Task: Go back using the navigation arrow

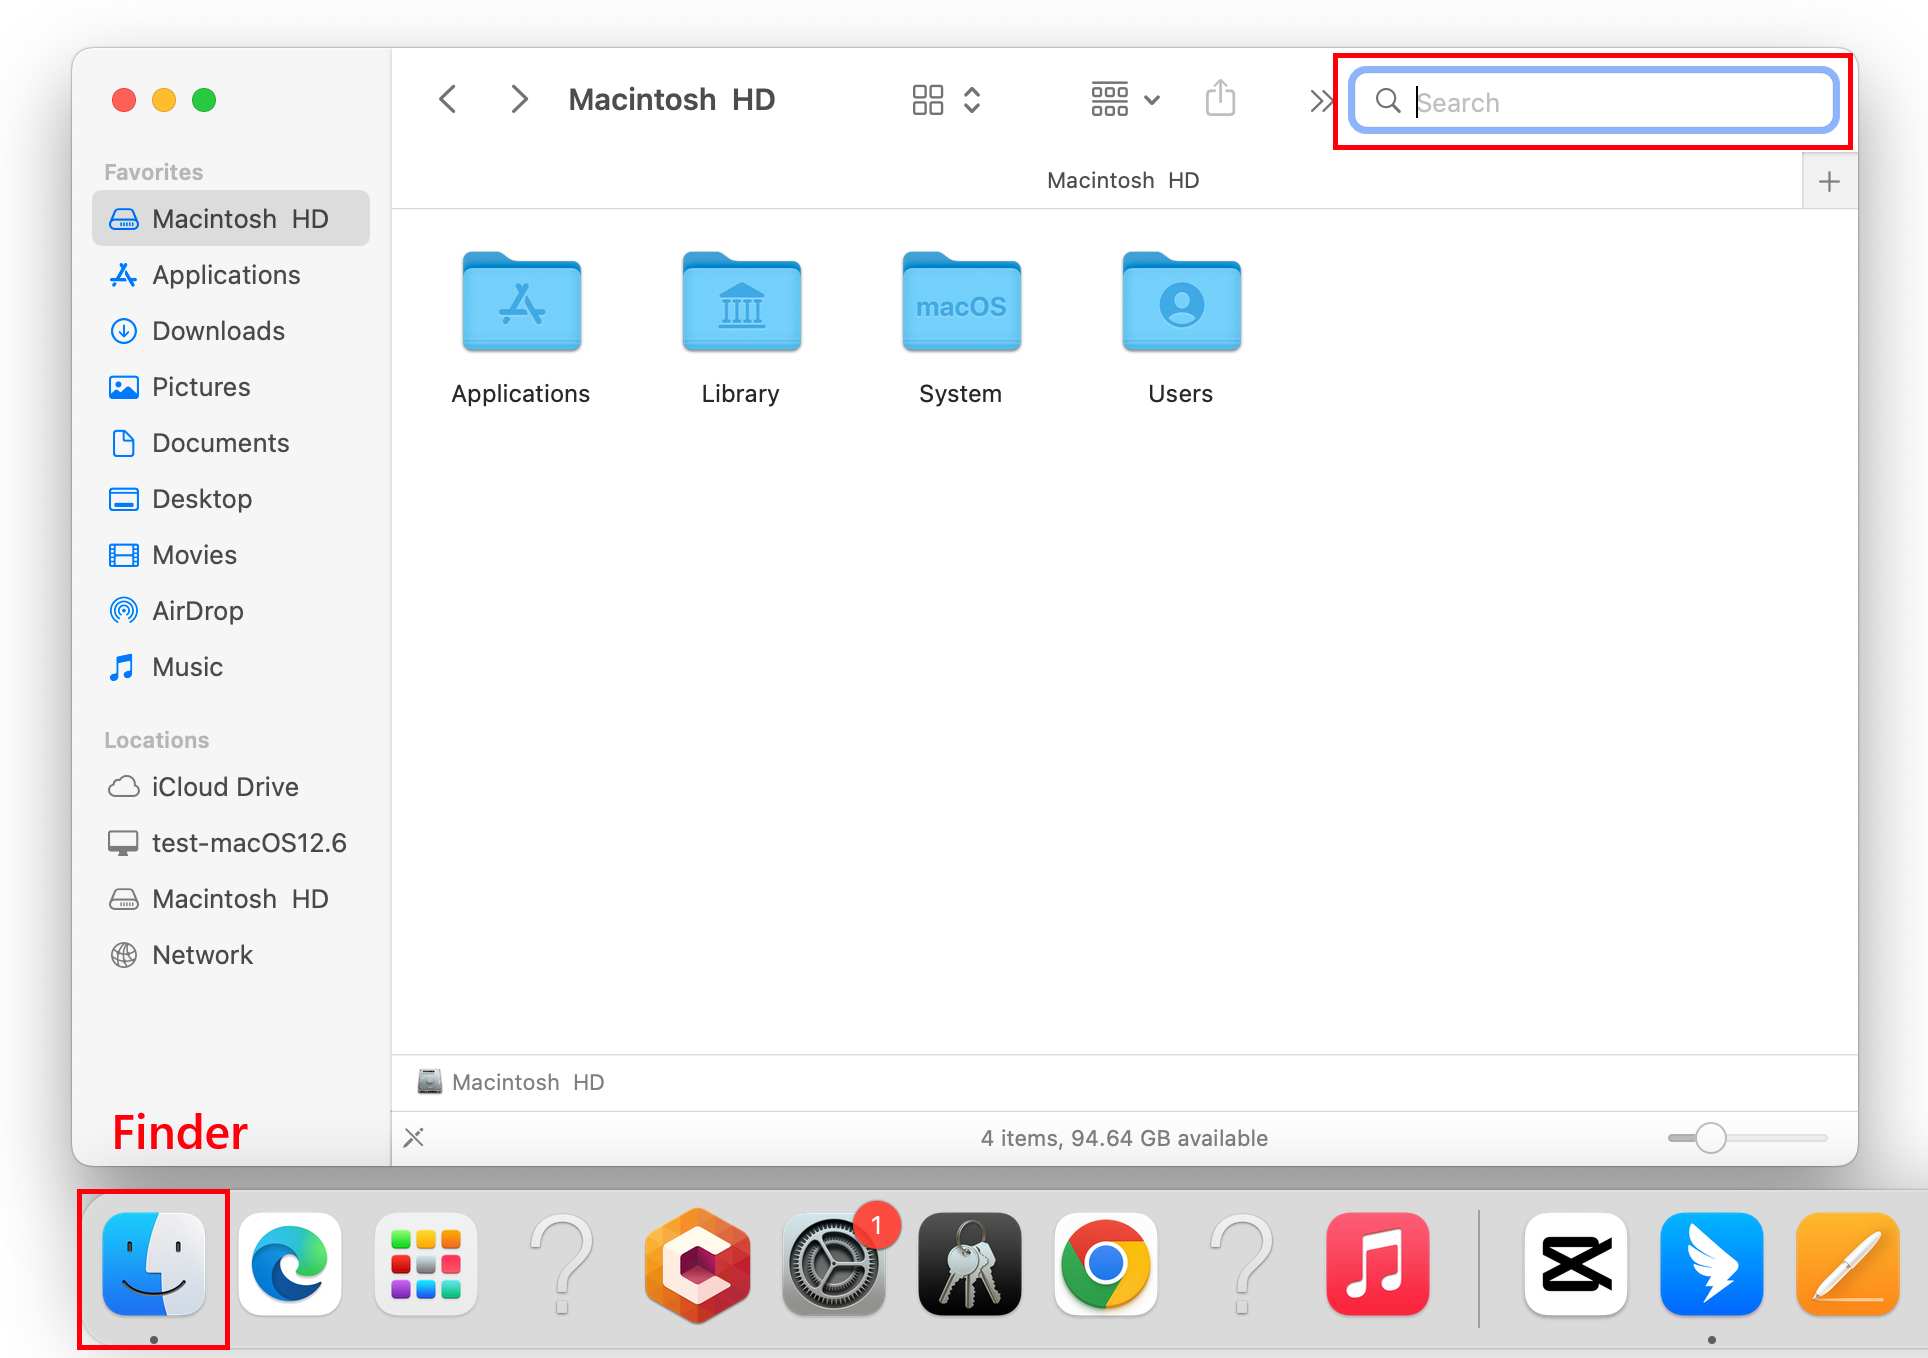Action: pyautogui.click(x=447, y=98)
